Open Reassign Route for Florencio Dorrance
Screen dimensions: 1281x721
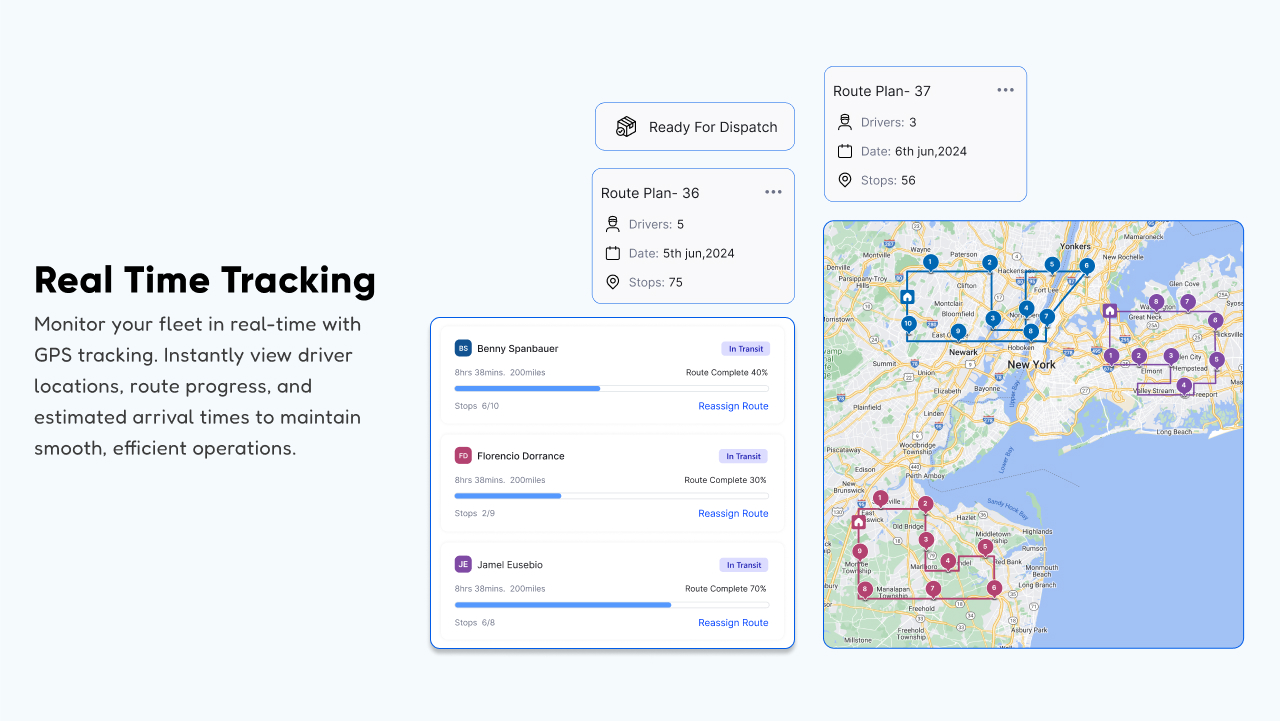pyautogui.click(x=733, y=513)
